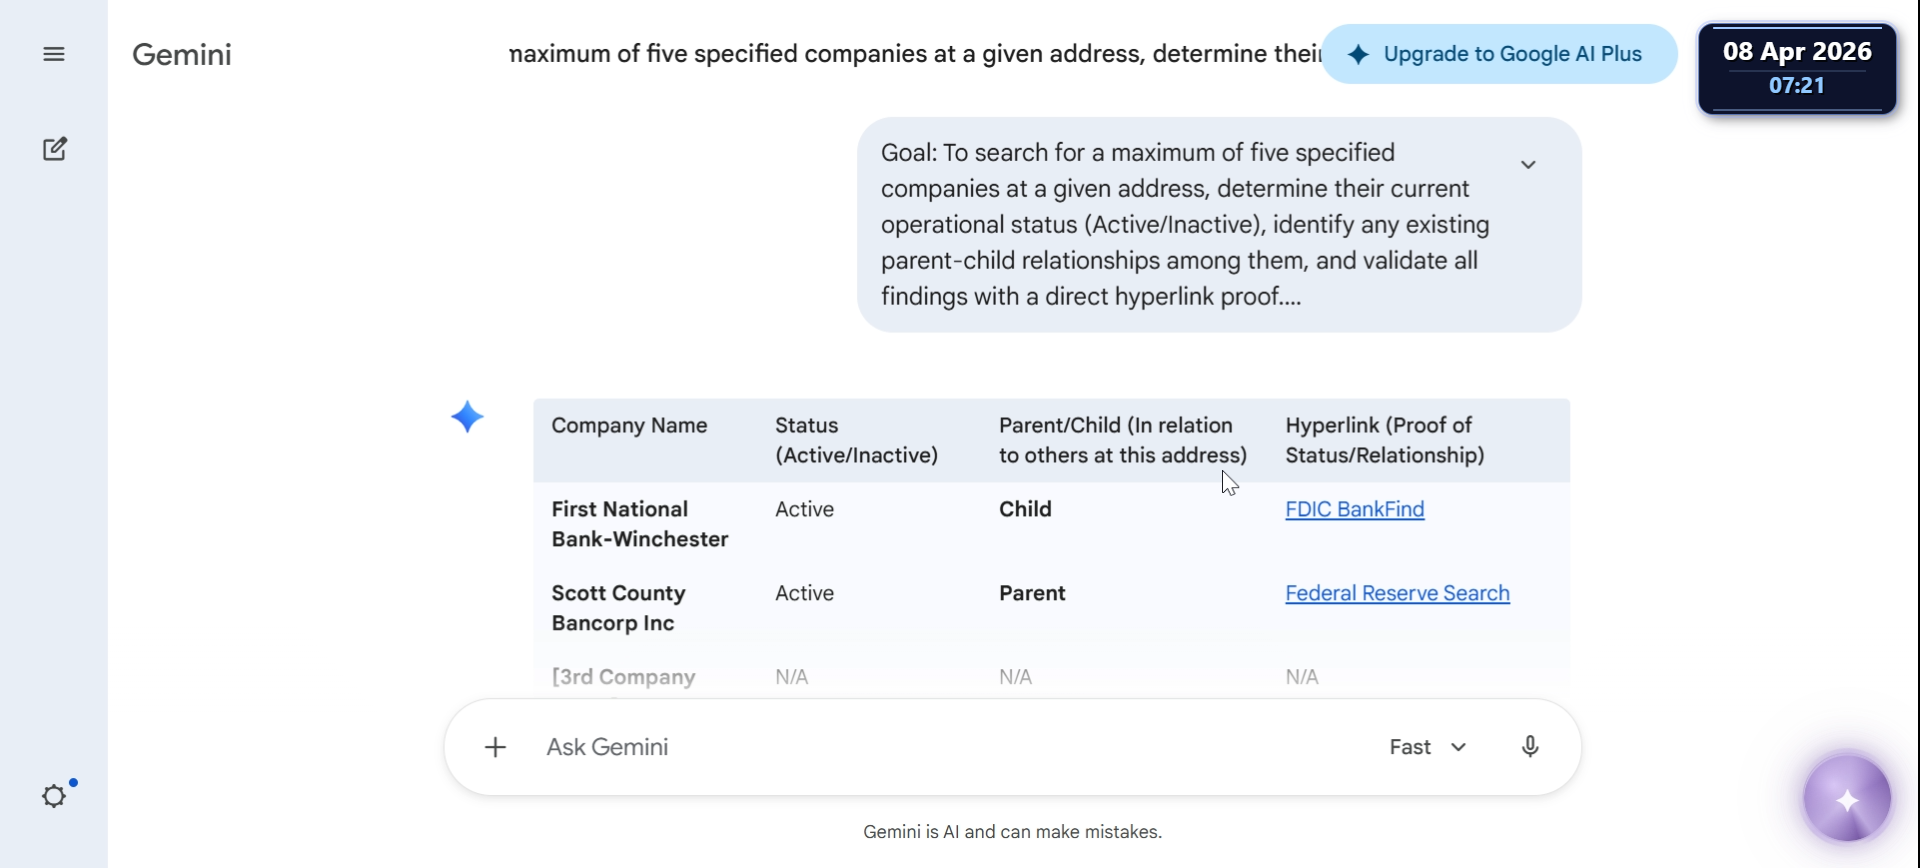
Task: Start a new chat with the edit icon
Action: tap(55, 149)
